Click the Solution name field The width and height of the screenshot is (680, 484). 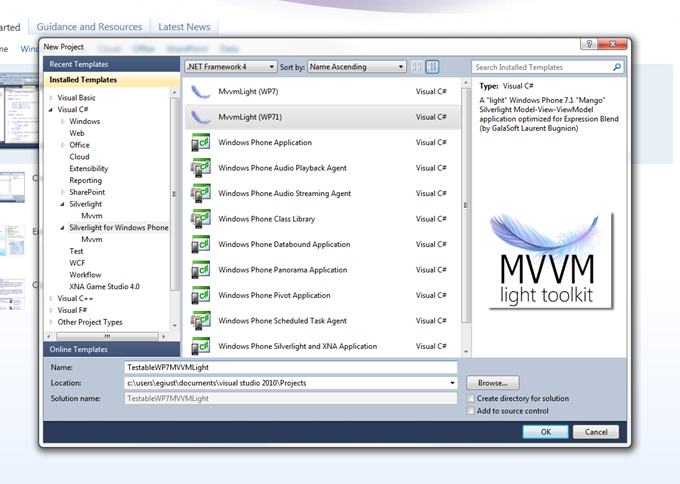click(x=291, y=399)
